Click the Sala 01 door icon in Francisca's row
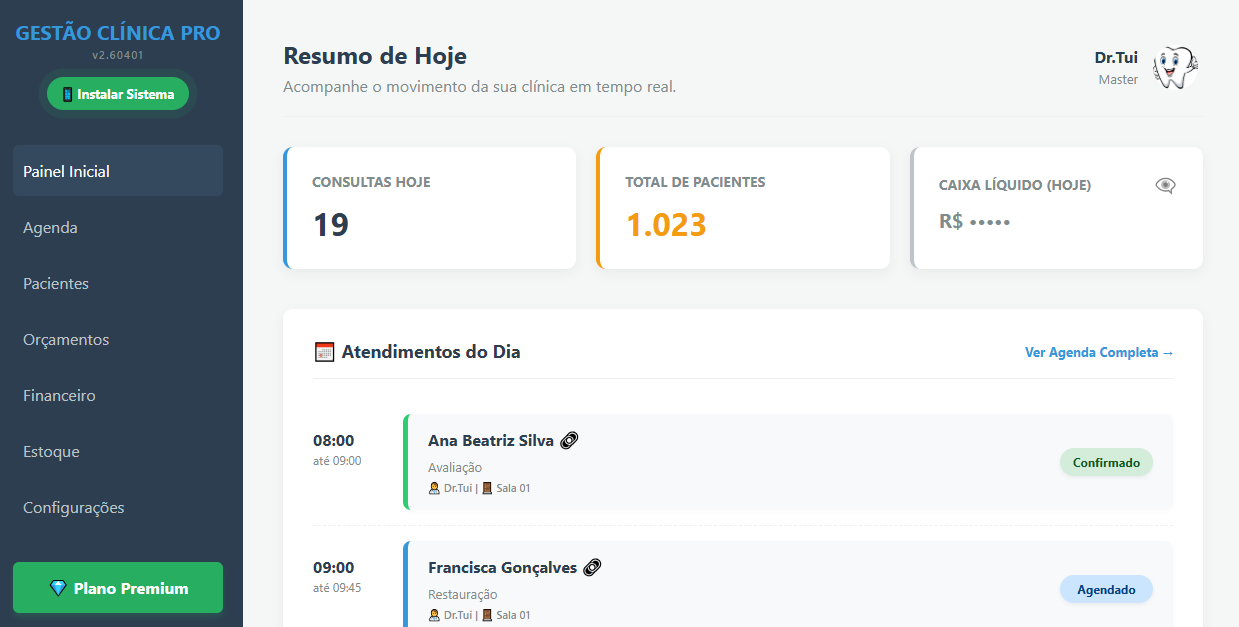Screen dimensions: 1239x627 tap(486, 615)
